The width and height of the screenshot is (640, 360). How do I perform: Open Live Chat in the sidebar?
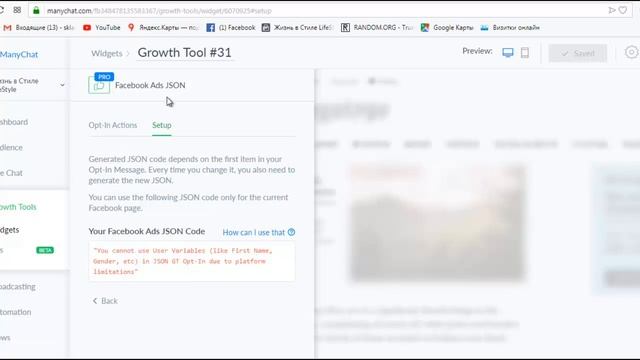click(x=11, y=173)
